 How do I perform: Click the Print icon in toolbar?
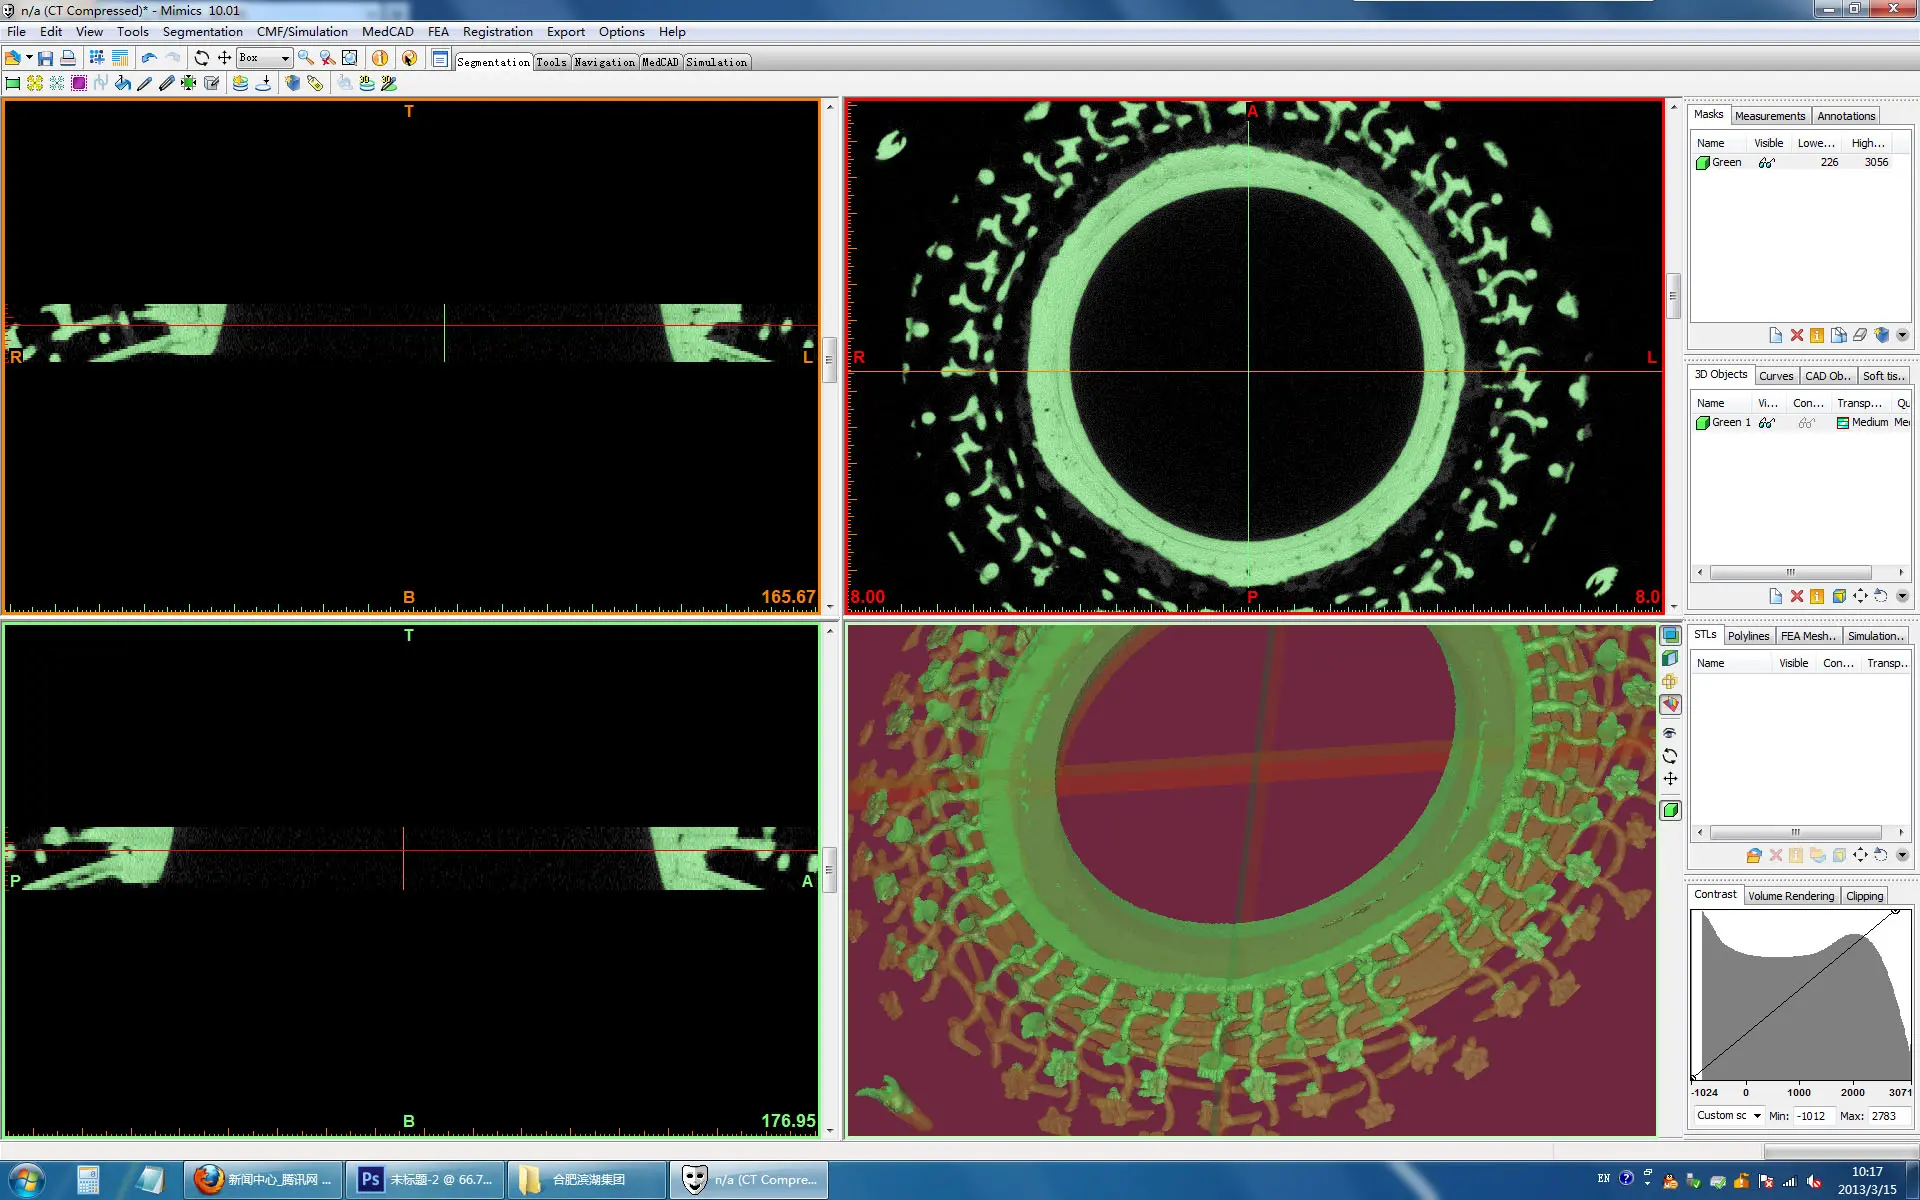click(68, 58)
